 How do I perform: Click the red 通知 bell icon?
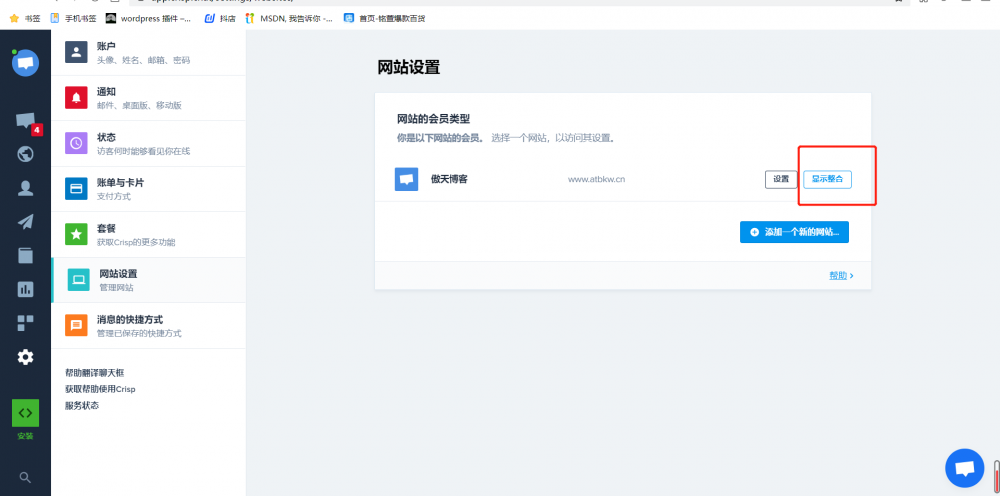(x=76, y=98)
